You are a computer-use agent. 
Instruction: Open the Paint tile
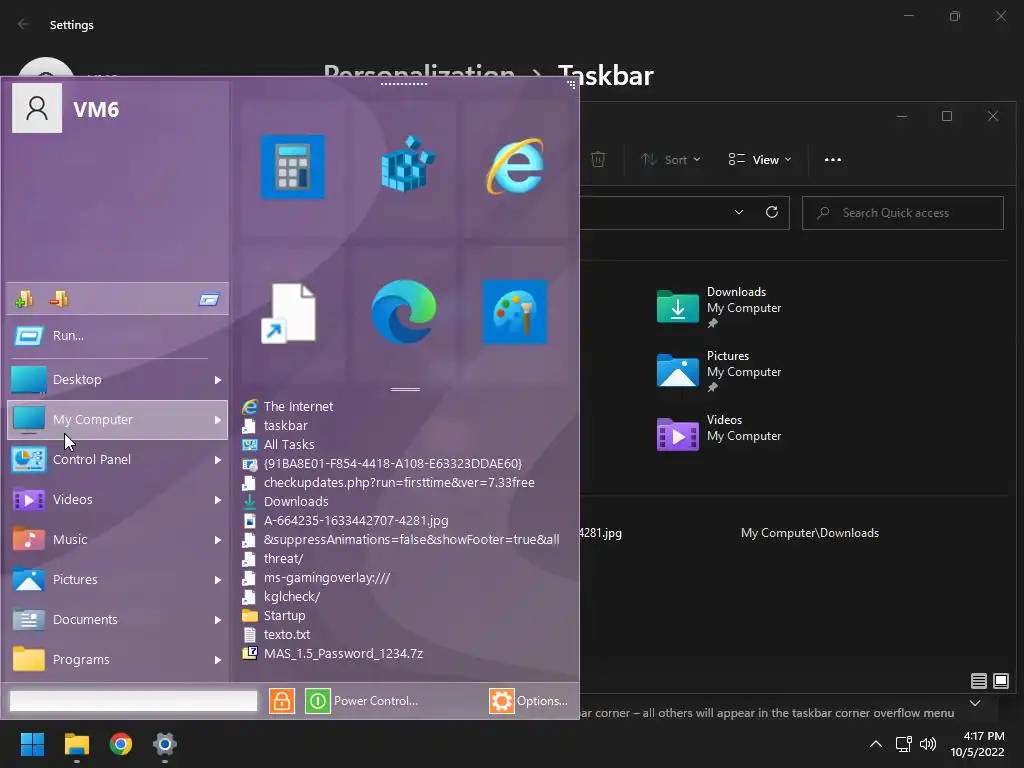[x=515, y=312]
